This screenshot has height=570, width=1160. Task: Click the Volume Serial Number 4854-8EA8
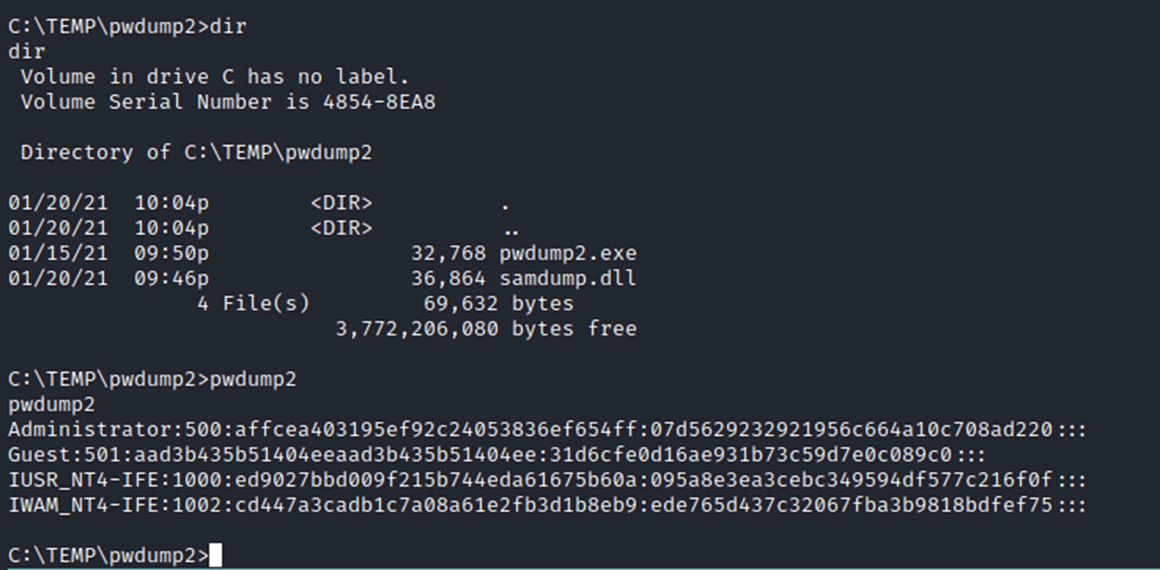pos(379,102)
